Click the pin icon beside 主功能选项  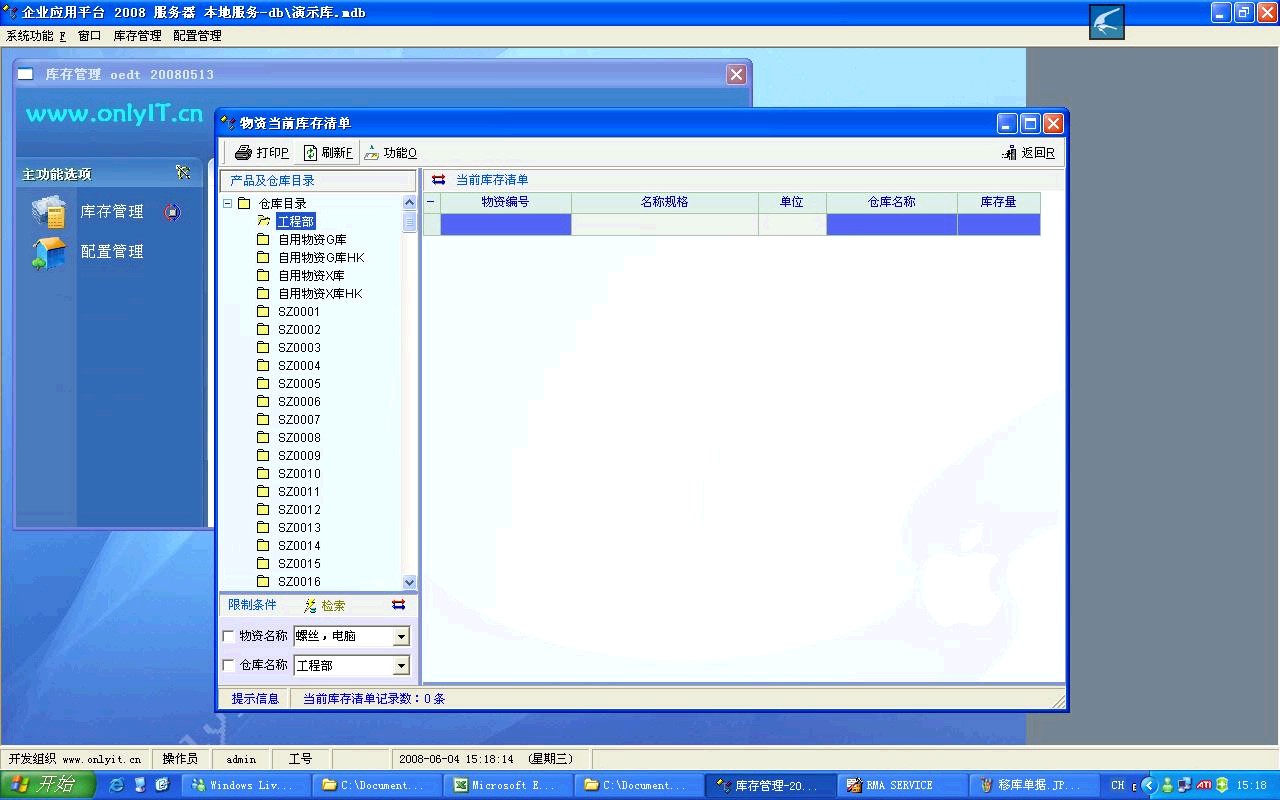tap(183, 173)
